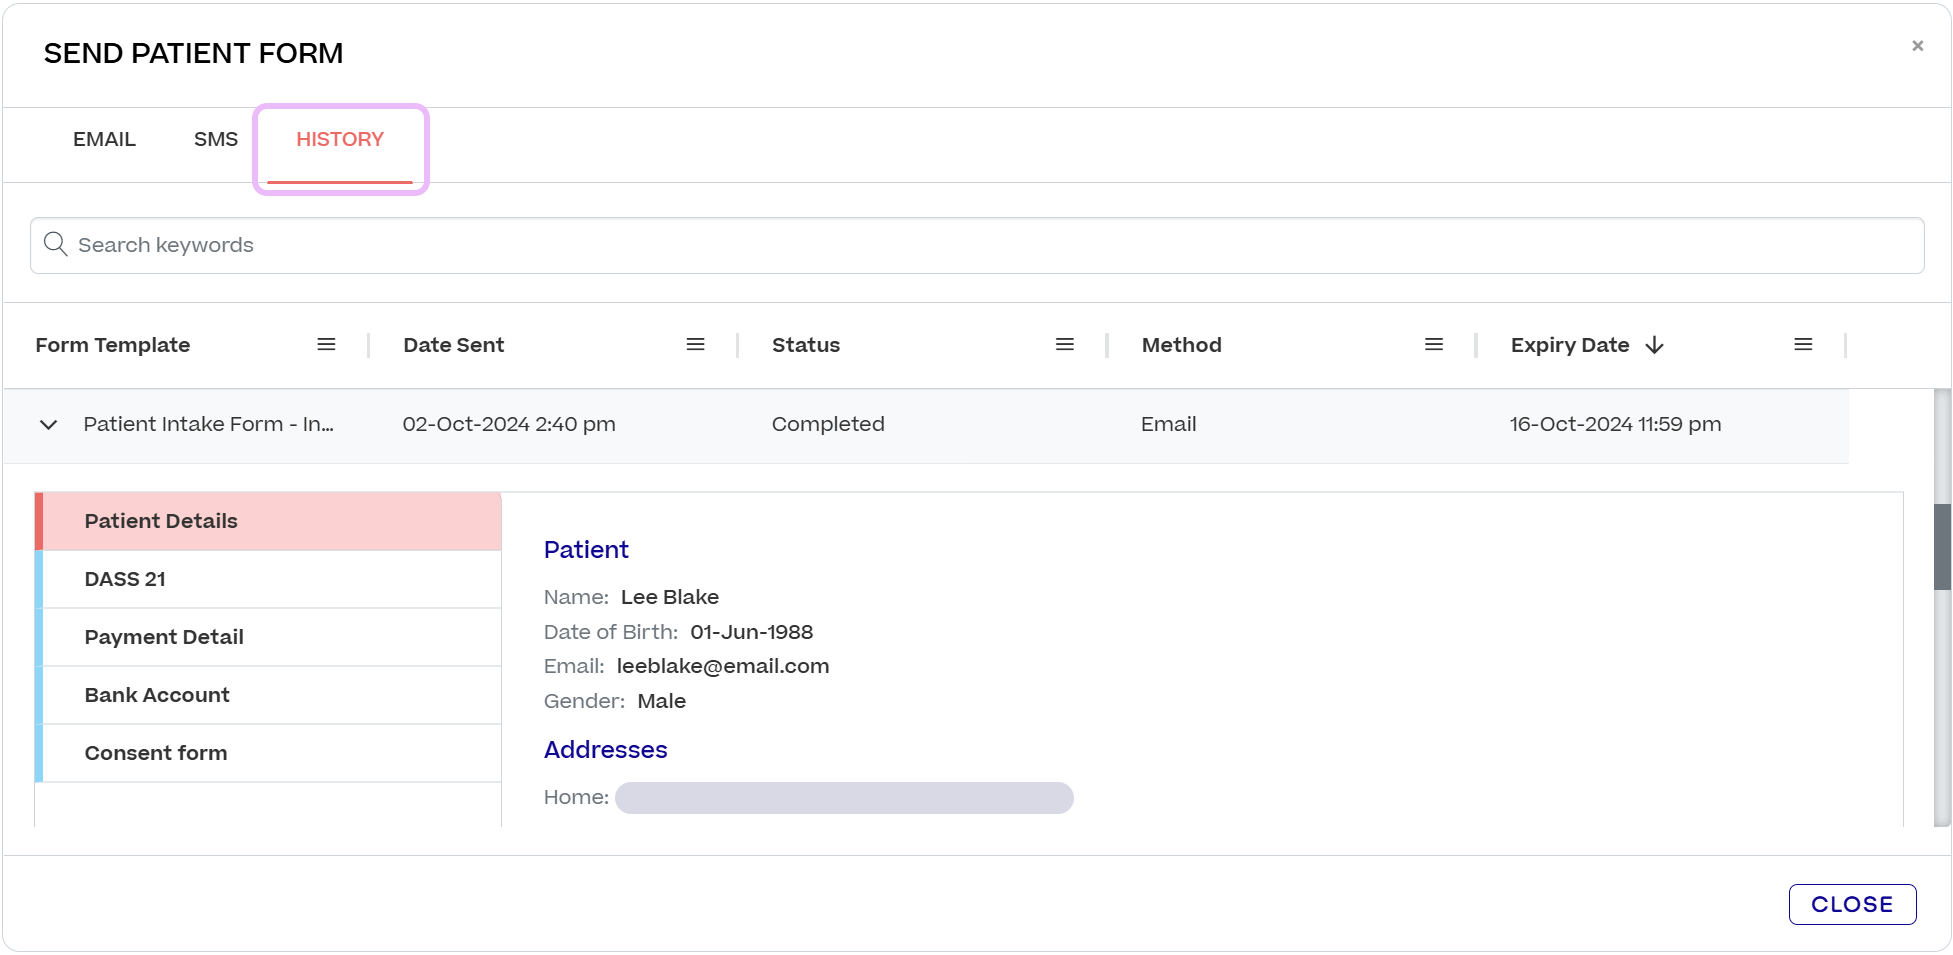Expand the Status column filter options
Viewport: 1953px width, 955px height.
click(x=1065, y=344)
